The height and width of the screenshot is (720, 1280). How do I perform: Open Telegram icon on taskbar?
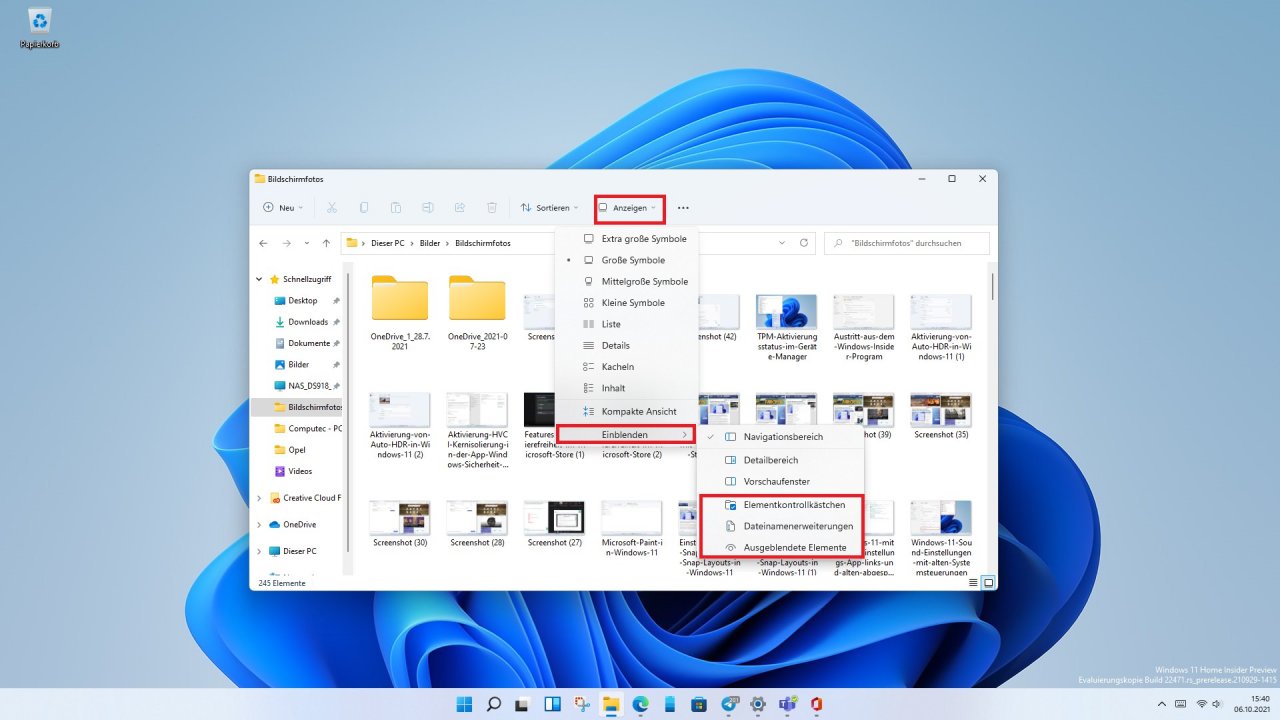tap(729, 704)
